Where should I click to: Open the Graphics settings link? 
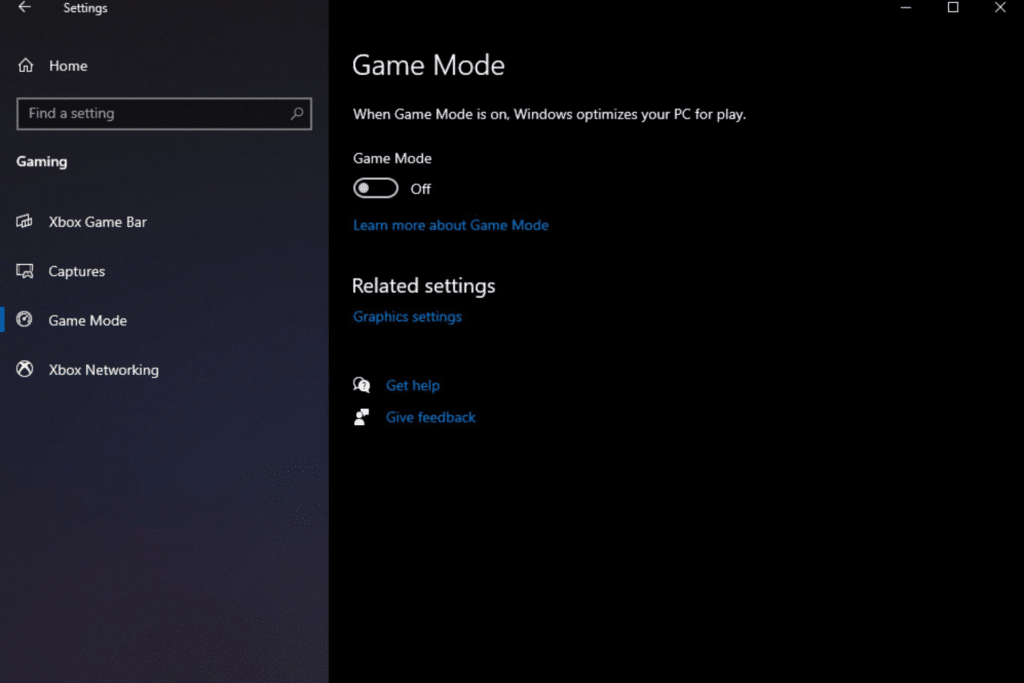(x=408, y=317)
